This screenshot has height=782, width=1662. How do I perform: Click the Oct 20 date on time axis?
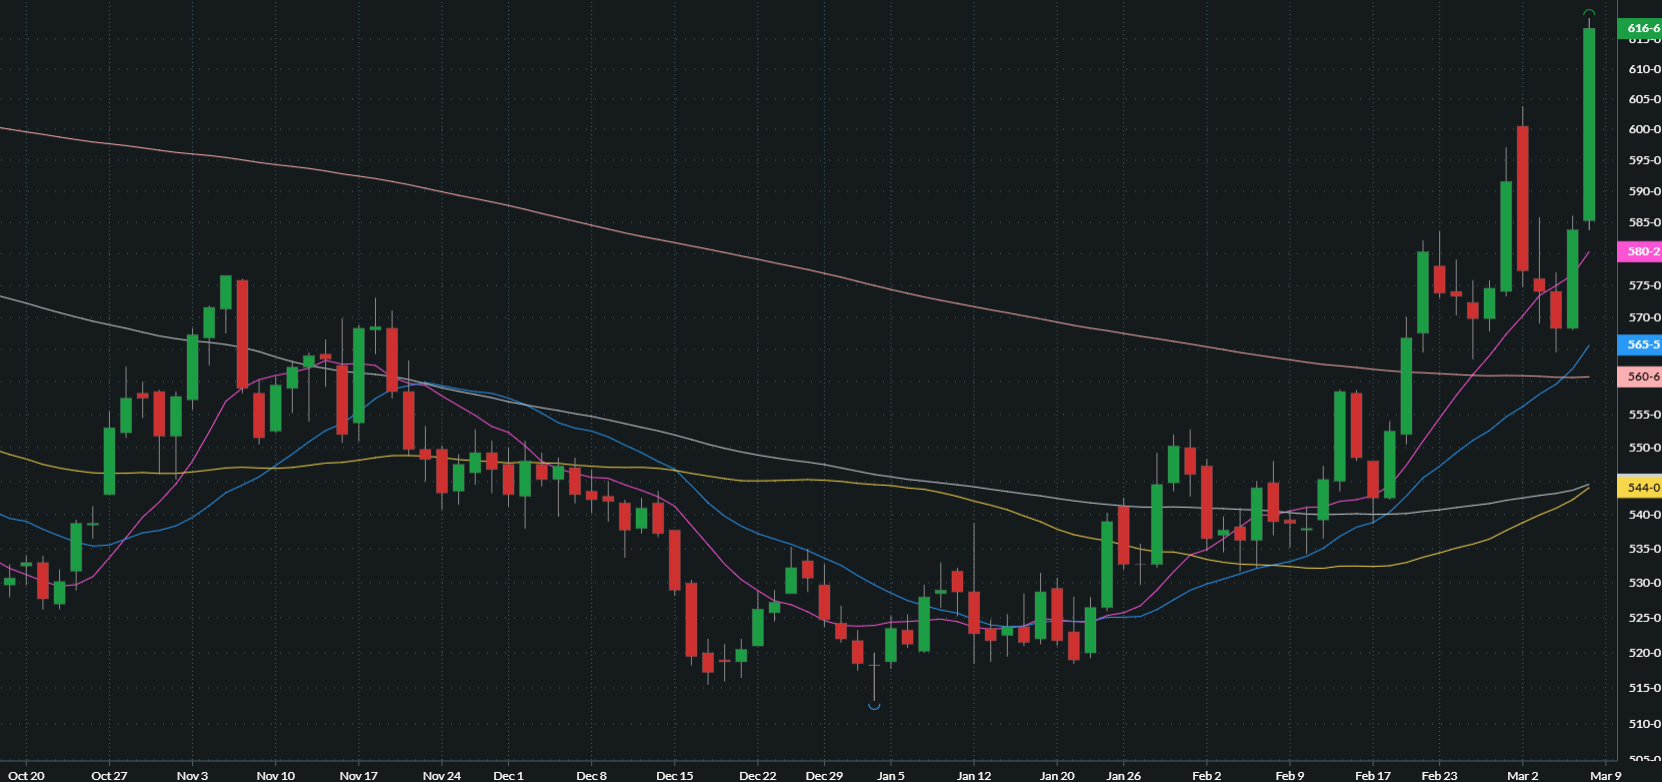pyautogui.click(x=26, y=775)
